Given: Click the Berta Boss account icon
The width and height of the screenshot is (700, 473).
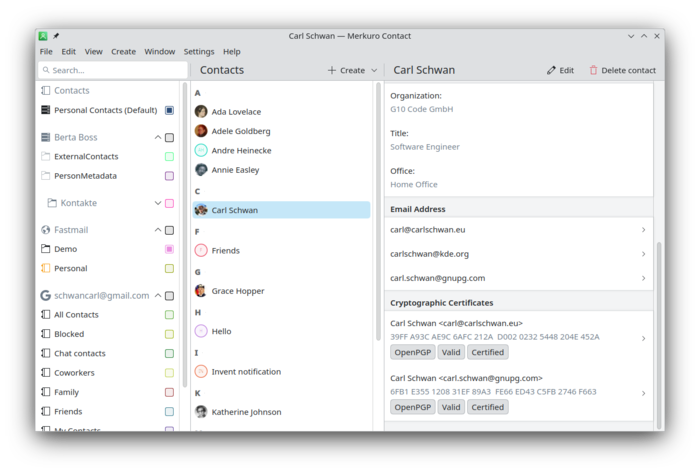Looking at the screenshot, I should pyautogui.click(x=46, y=137).
